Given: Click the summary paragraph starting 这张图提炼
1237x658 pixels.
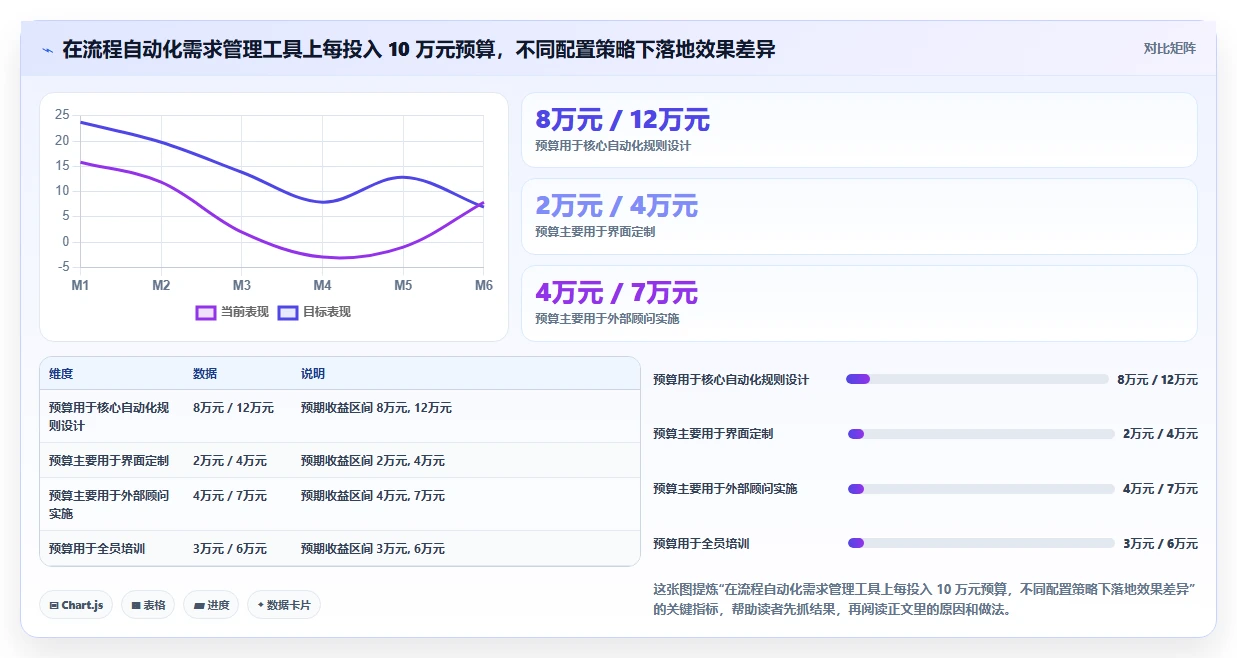Looking at the screenshot, I should pos(925,599).
